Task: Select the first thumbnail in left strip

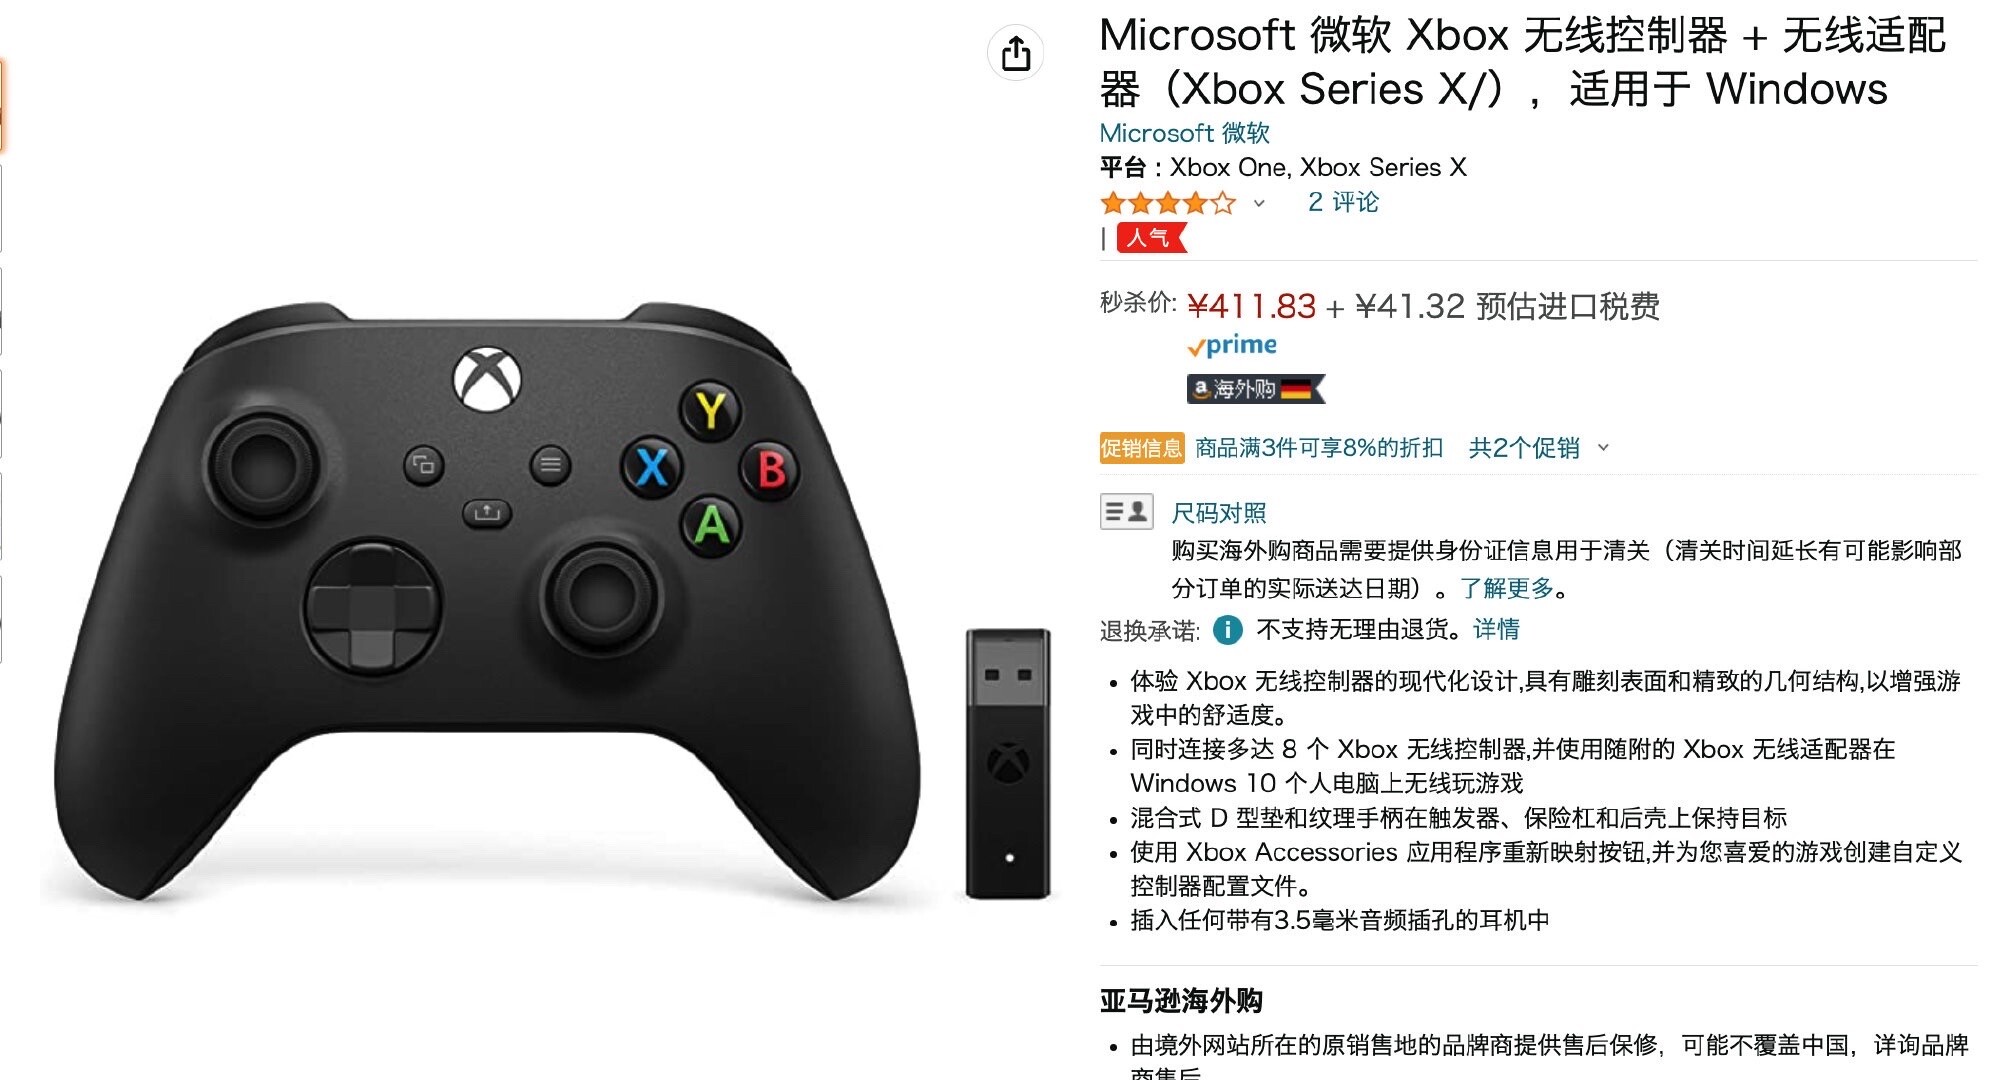Action: click(x=2, y=105)
